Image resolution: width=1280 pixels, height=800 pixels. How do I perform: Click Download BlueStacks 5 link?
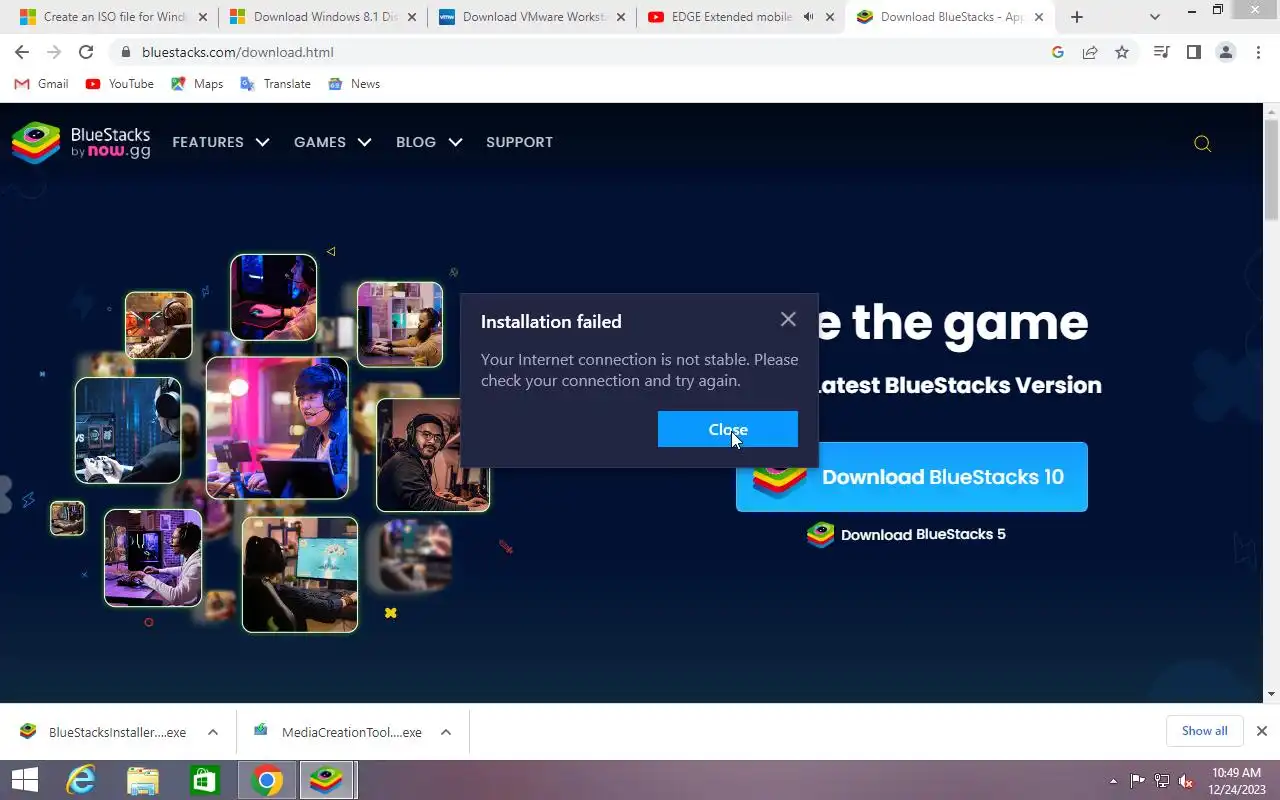click(906, 534)
